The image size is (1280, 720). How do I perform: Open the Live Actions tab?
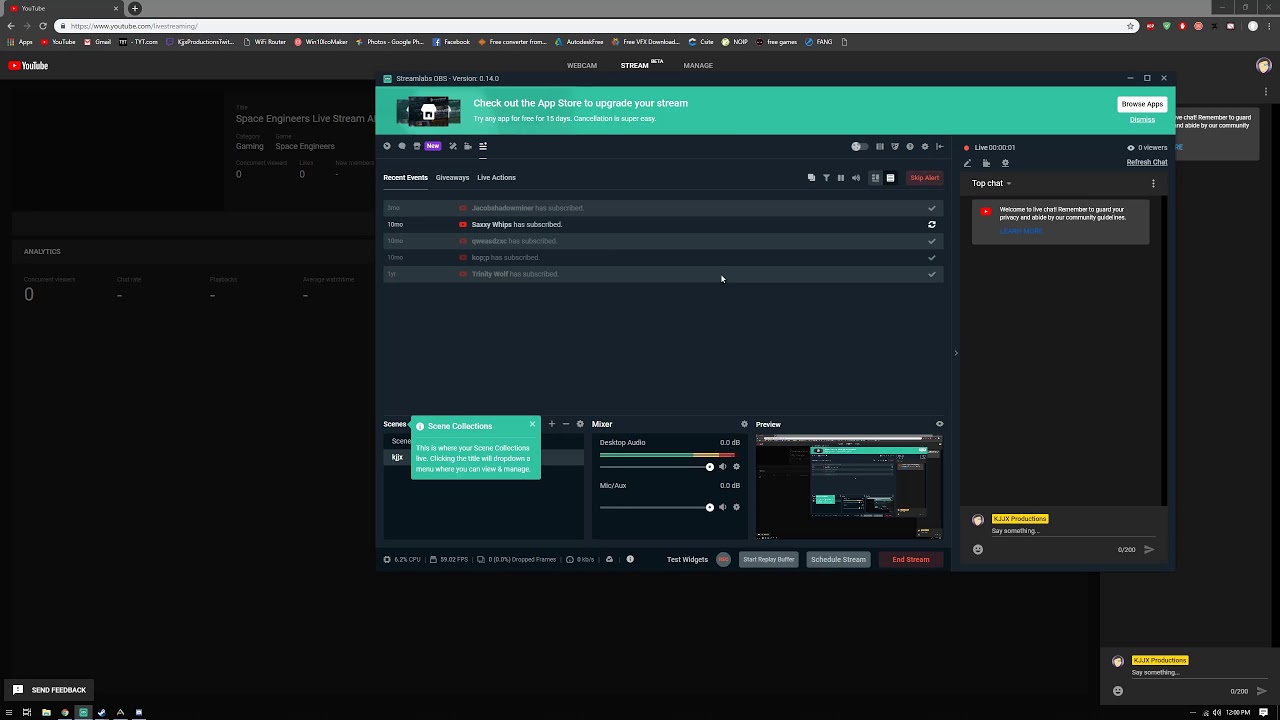[496, 178]
